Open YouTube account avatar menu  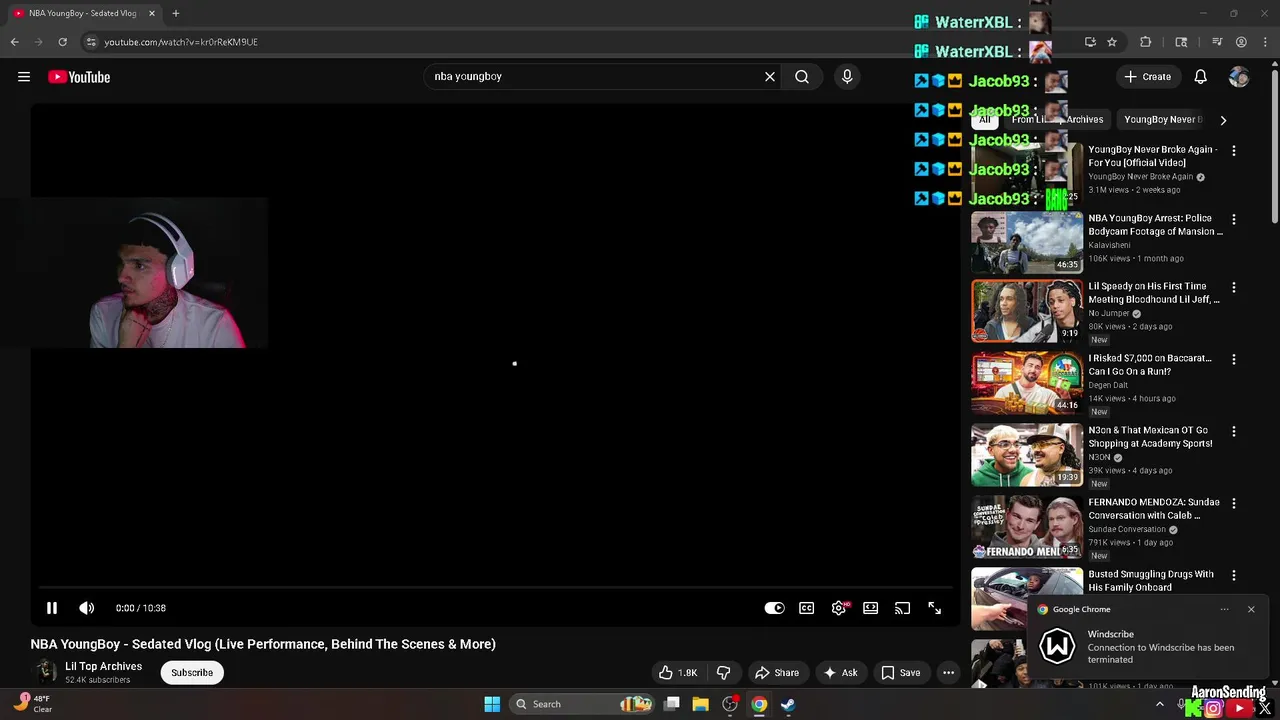(1239, 77)
